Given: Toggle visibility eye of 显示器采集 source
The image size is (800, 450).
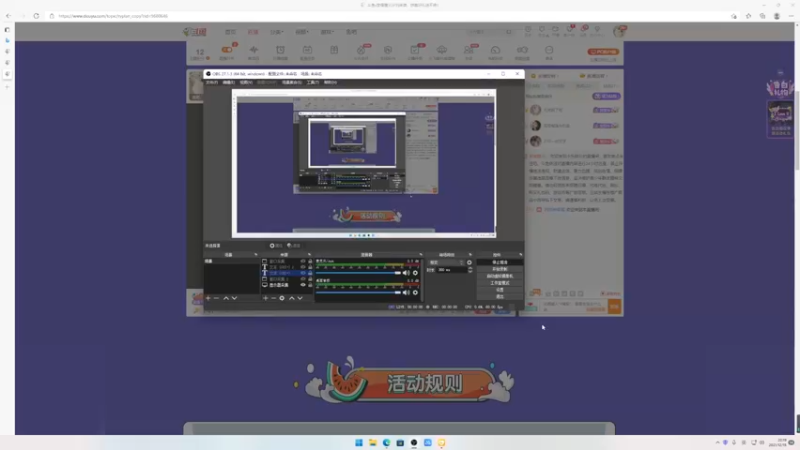Looking at the screenshot, I should pos(303,285).
